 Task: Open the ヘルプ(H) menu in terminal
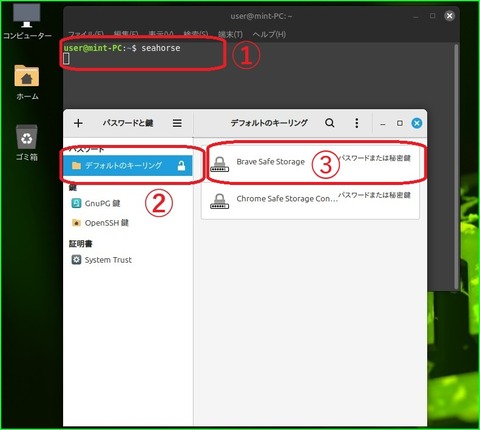click(x=269, y=34)
